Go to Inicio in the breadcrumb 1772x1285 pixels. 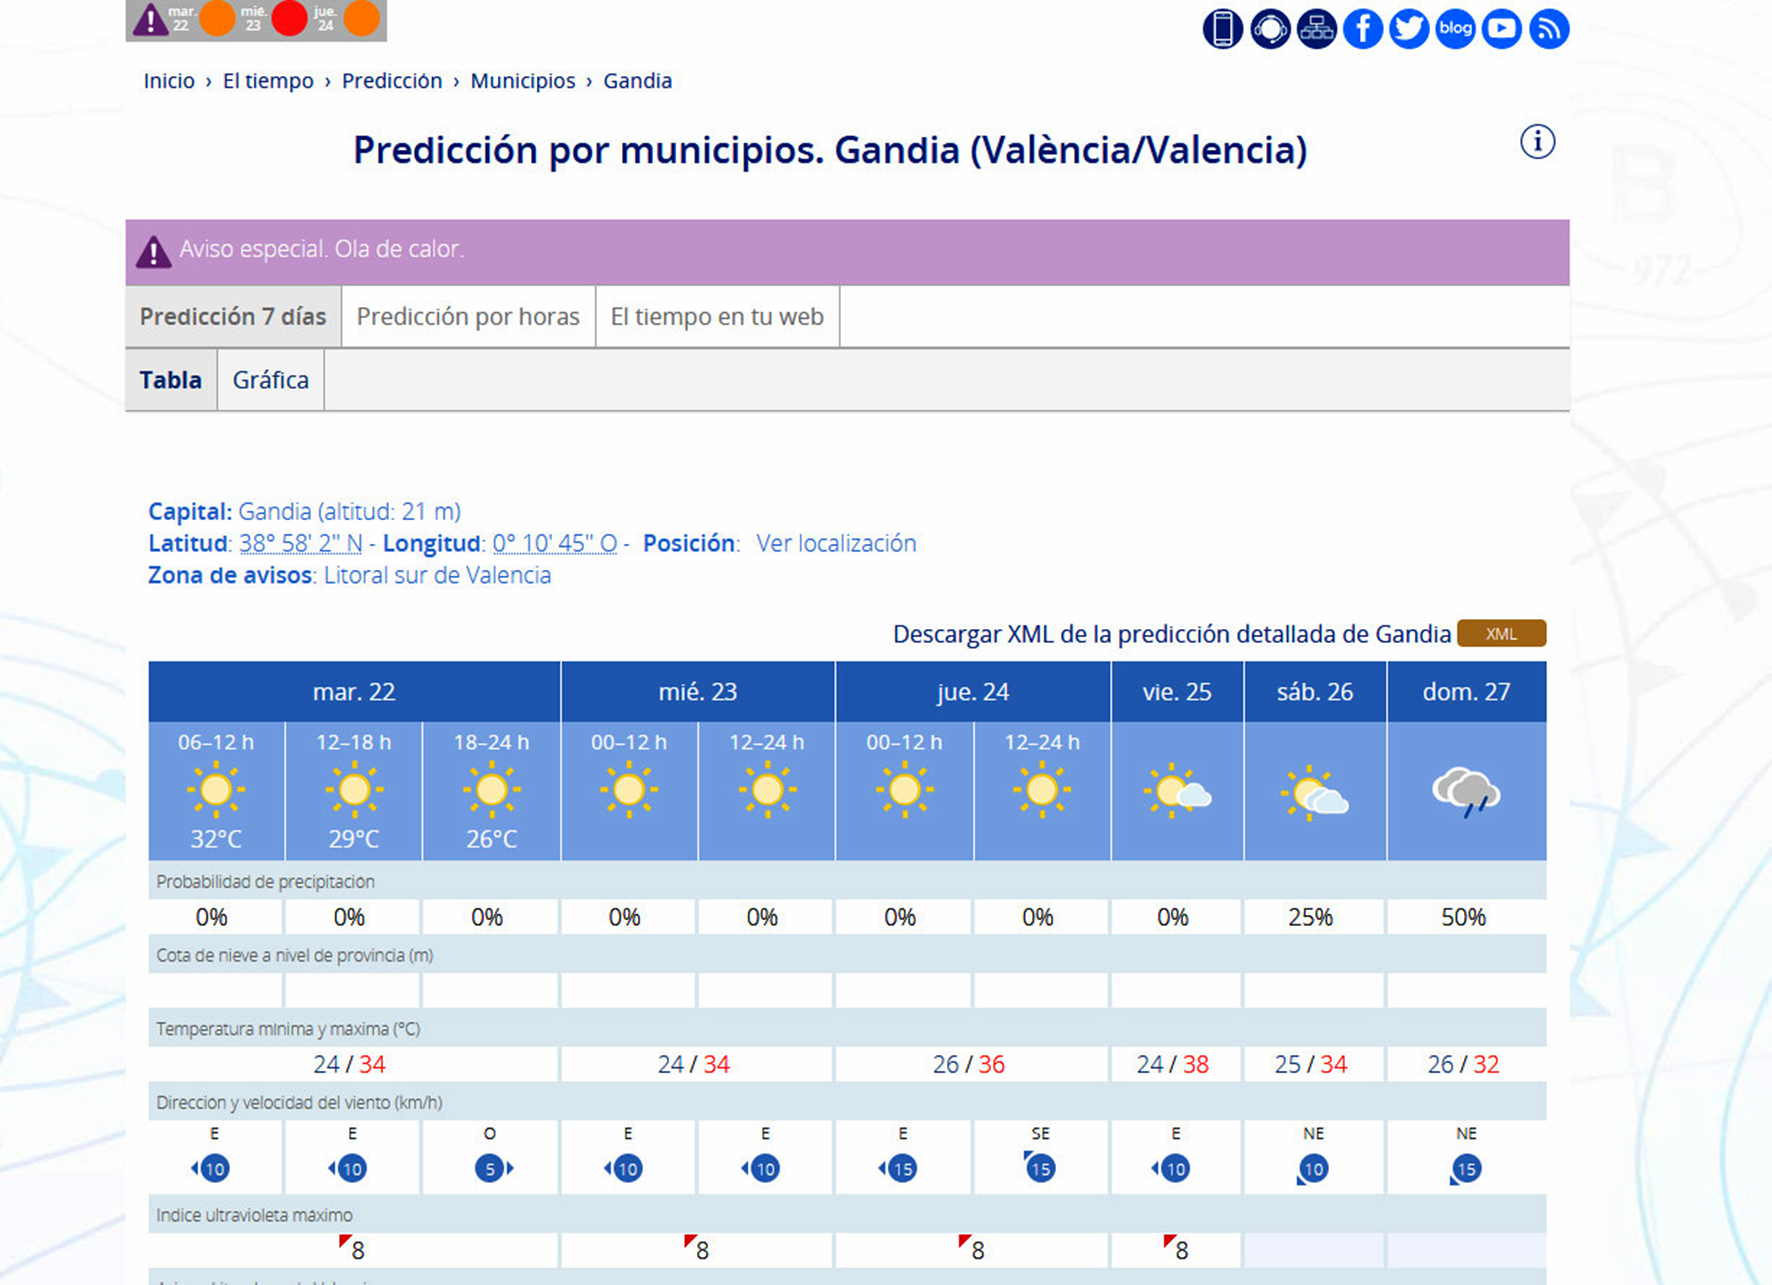coord(169,81)
